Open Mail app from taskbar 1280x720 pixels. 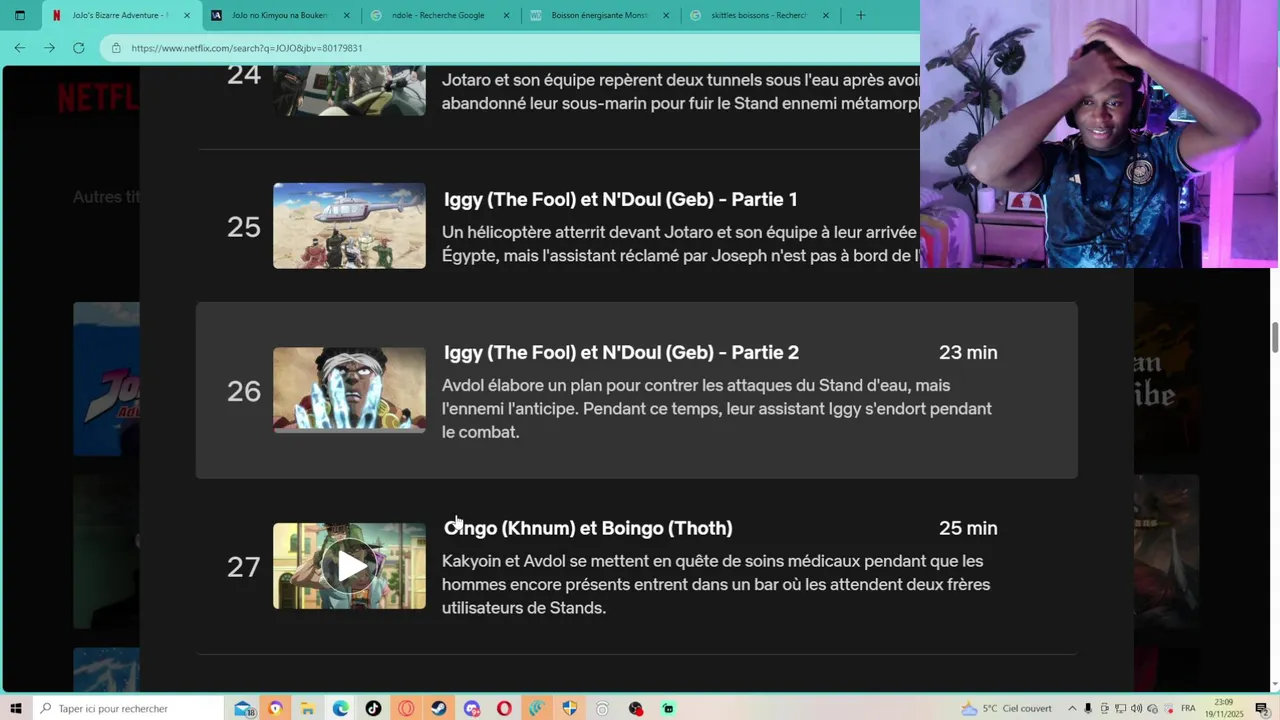click(243, 708)
